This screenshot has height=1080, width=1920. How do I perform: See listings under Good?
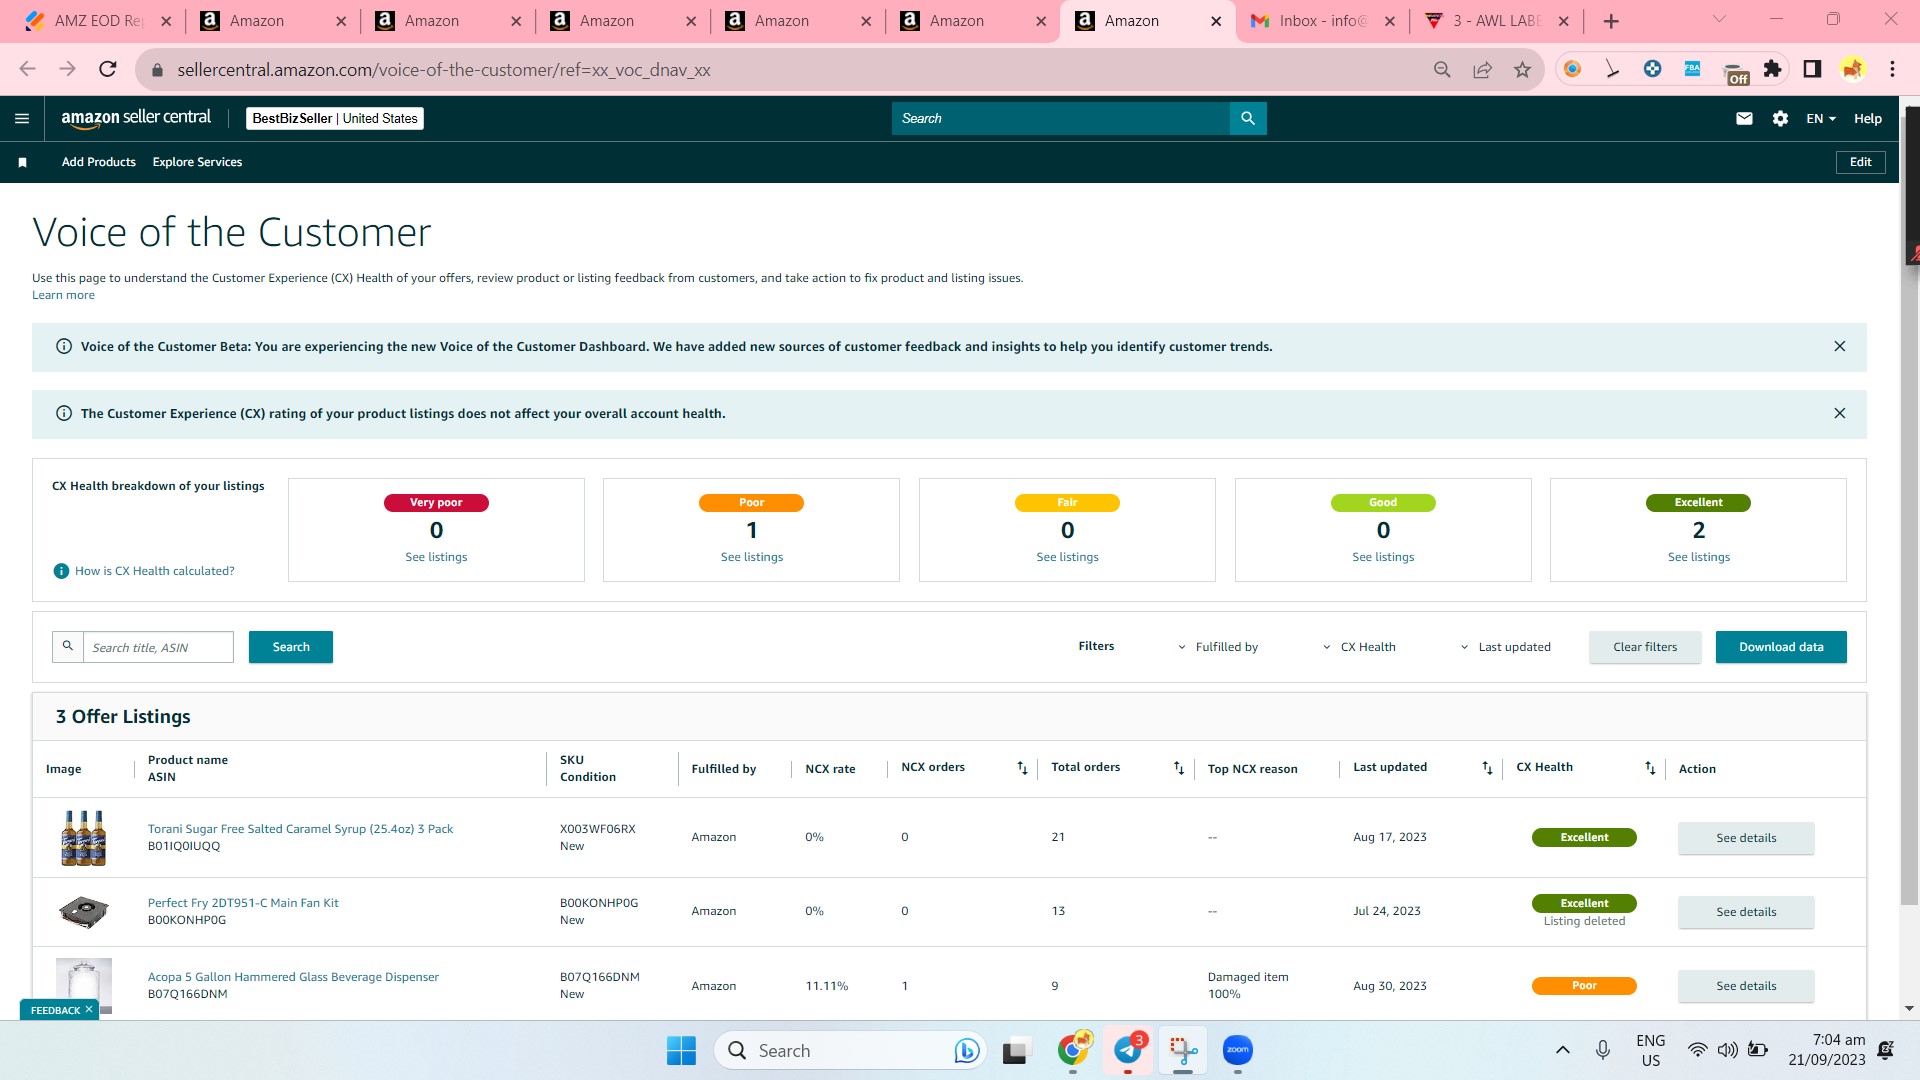pyautogui.click(x=1383, y=557)
